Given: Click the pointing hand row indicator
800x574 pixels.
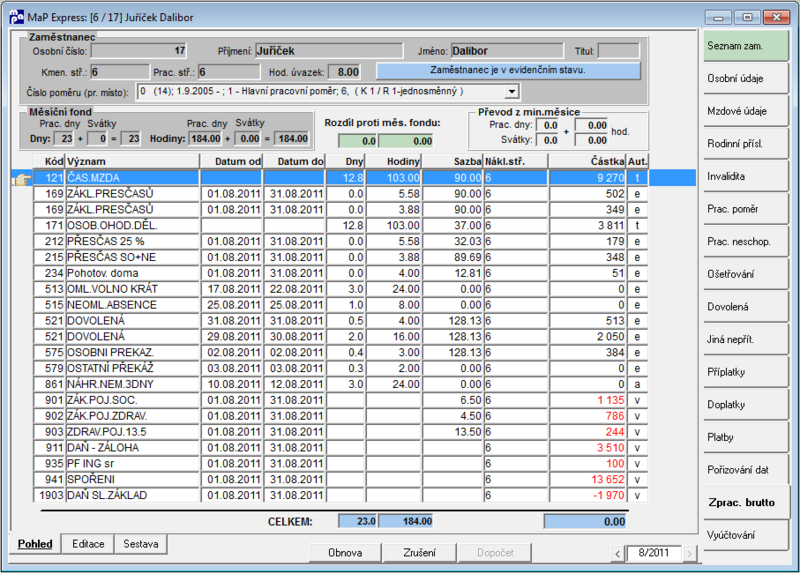Looking at the screenshot, I should coord(21,178).
